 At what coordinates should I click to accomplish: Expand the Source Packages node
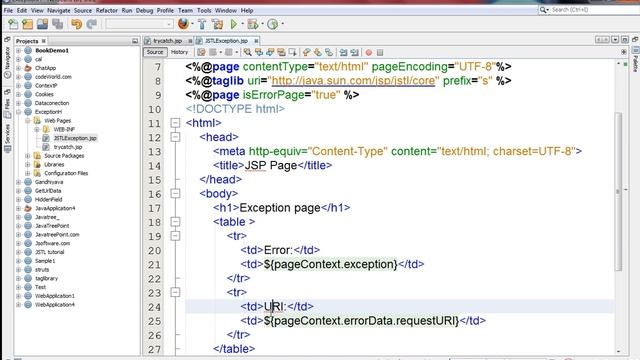pos(27,156)
